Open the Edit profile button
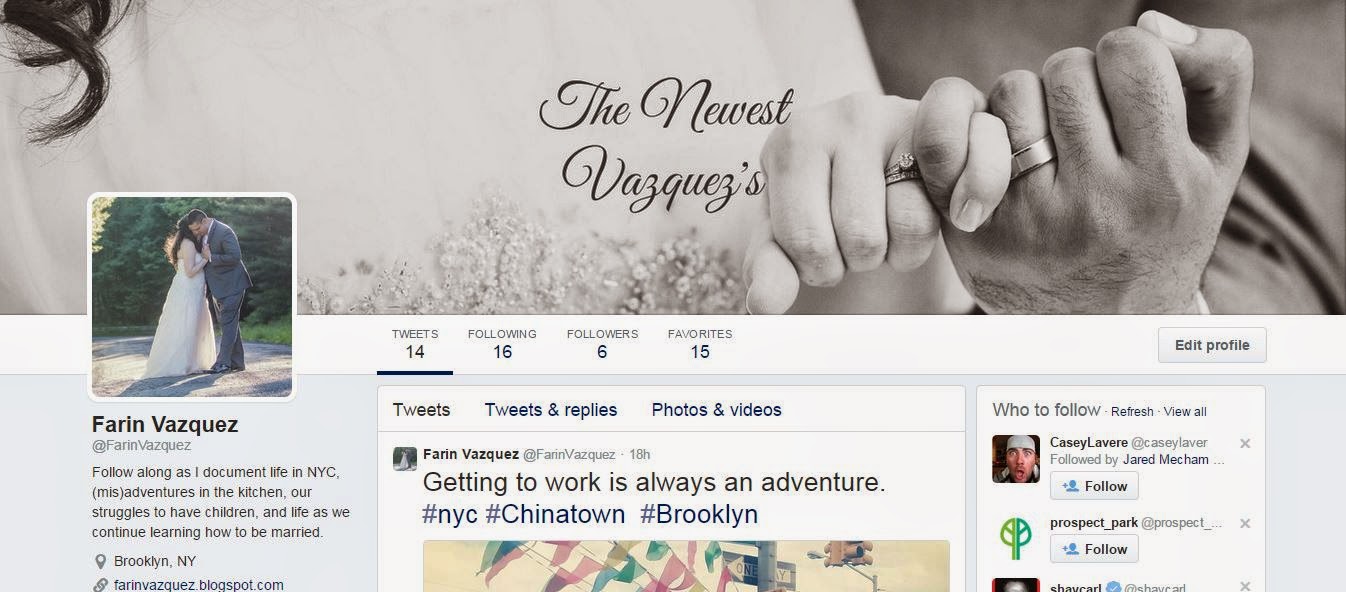The height and width of the screenshot is (592, 1346). point(1212,345)
